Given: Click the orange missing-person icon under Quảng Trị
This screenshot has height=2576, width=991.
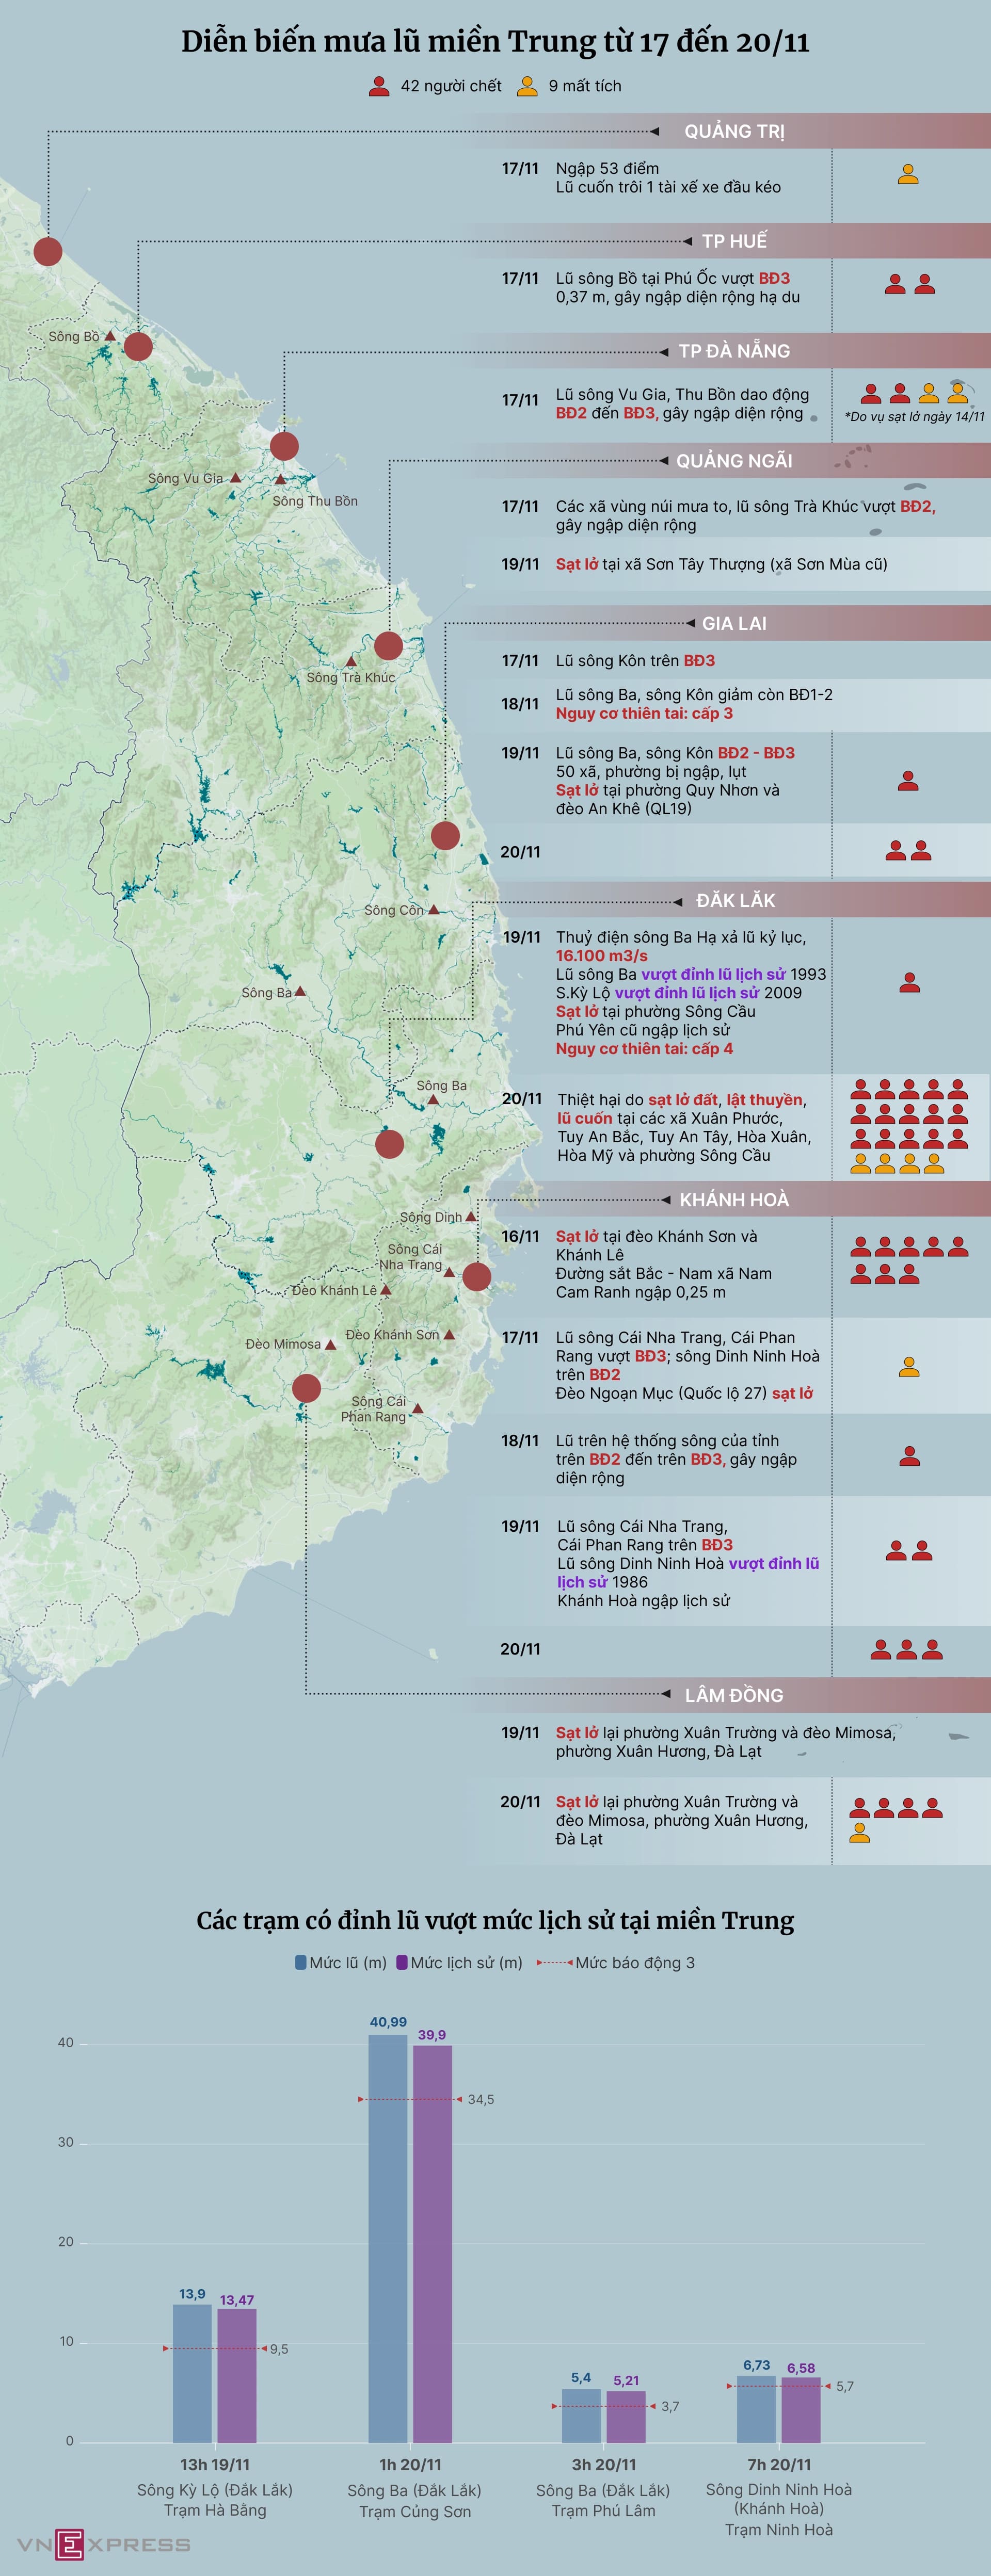Looking at the screenshot, I should pyautogui.click(x=908, y=175).
